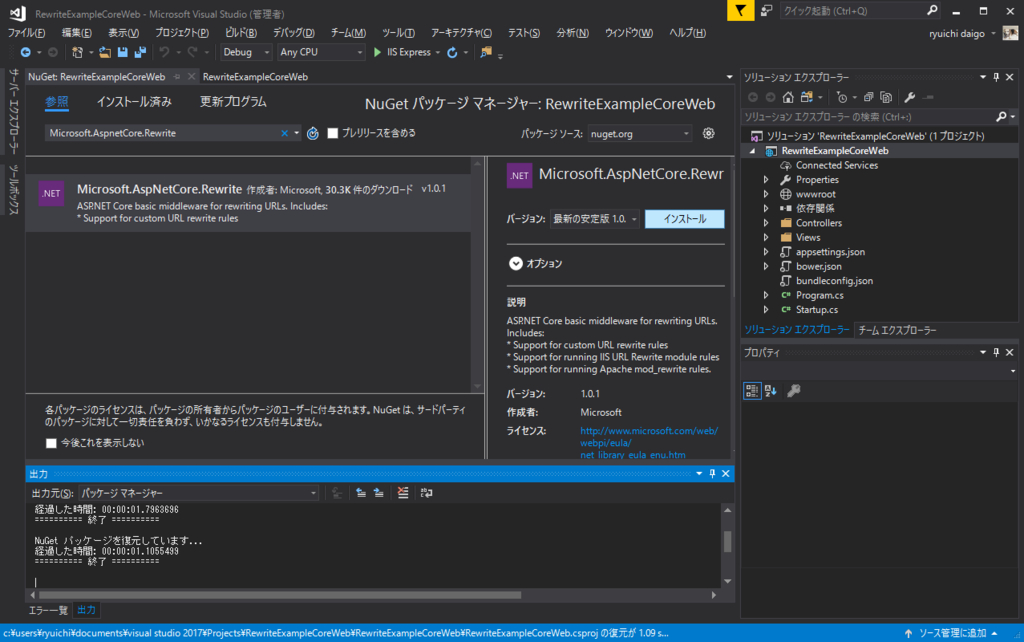Expand the Options section
This screenshot has width=1024, height=642.
[x=515, y=263]
